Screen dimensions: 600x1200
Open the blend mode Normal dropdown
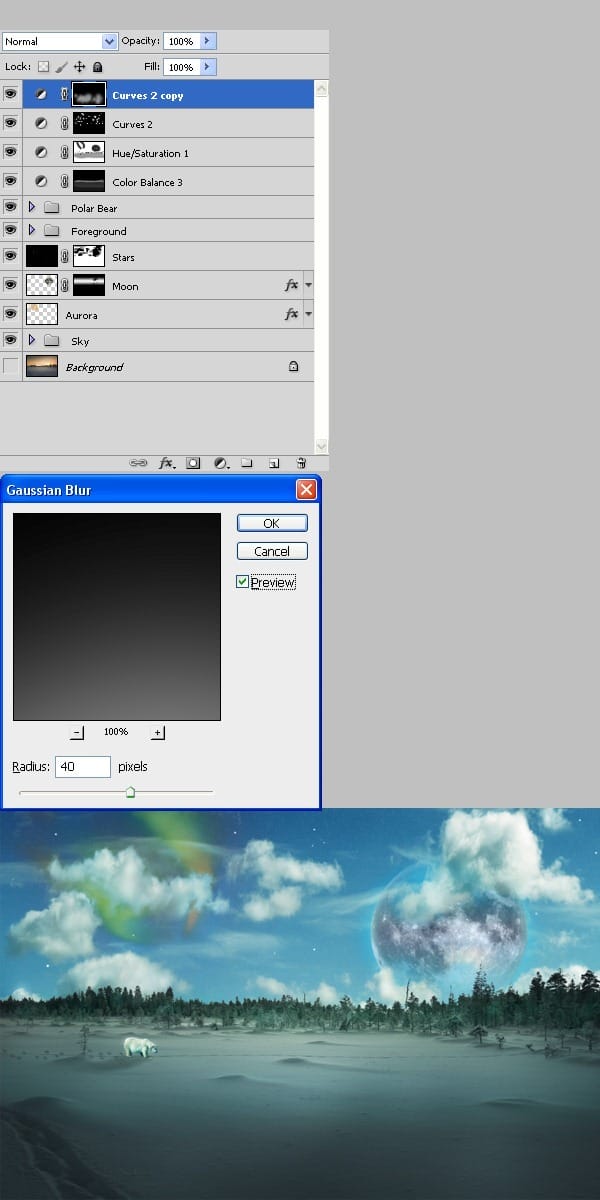click(60, 41)
